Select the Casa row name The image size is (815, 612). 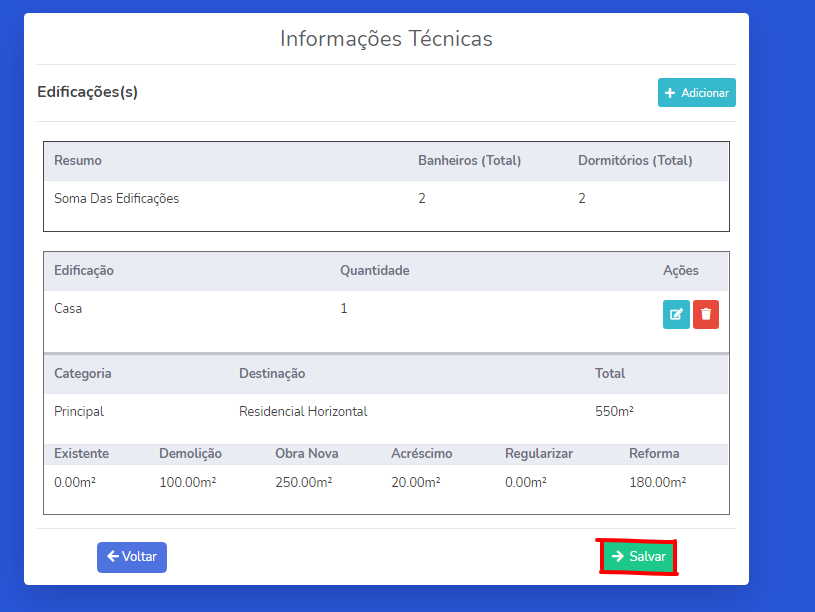click(68, 309)
